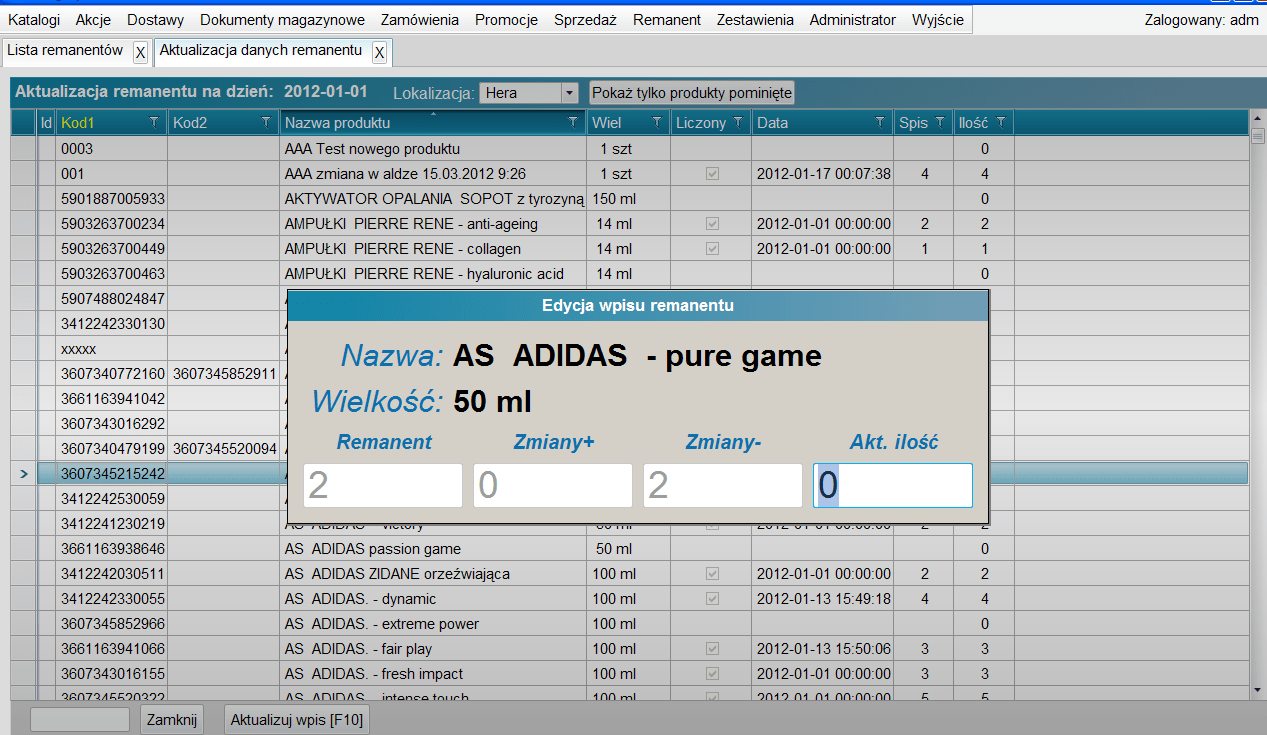The image size is (1267, 735).
Task: Click the 150 ml size cell
Action: tap(628, 199)
